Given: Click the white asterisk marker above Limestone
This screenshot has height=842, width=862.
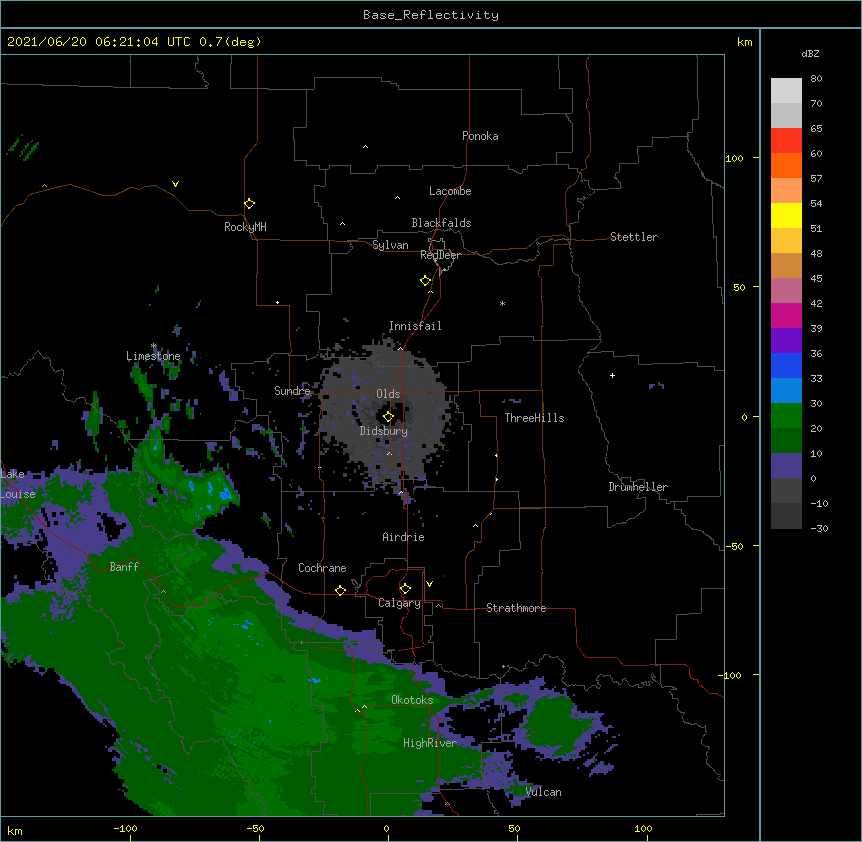Looking at the screenshot, I should point(153,346).
